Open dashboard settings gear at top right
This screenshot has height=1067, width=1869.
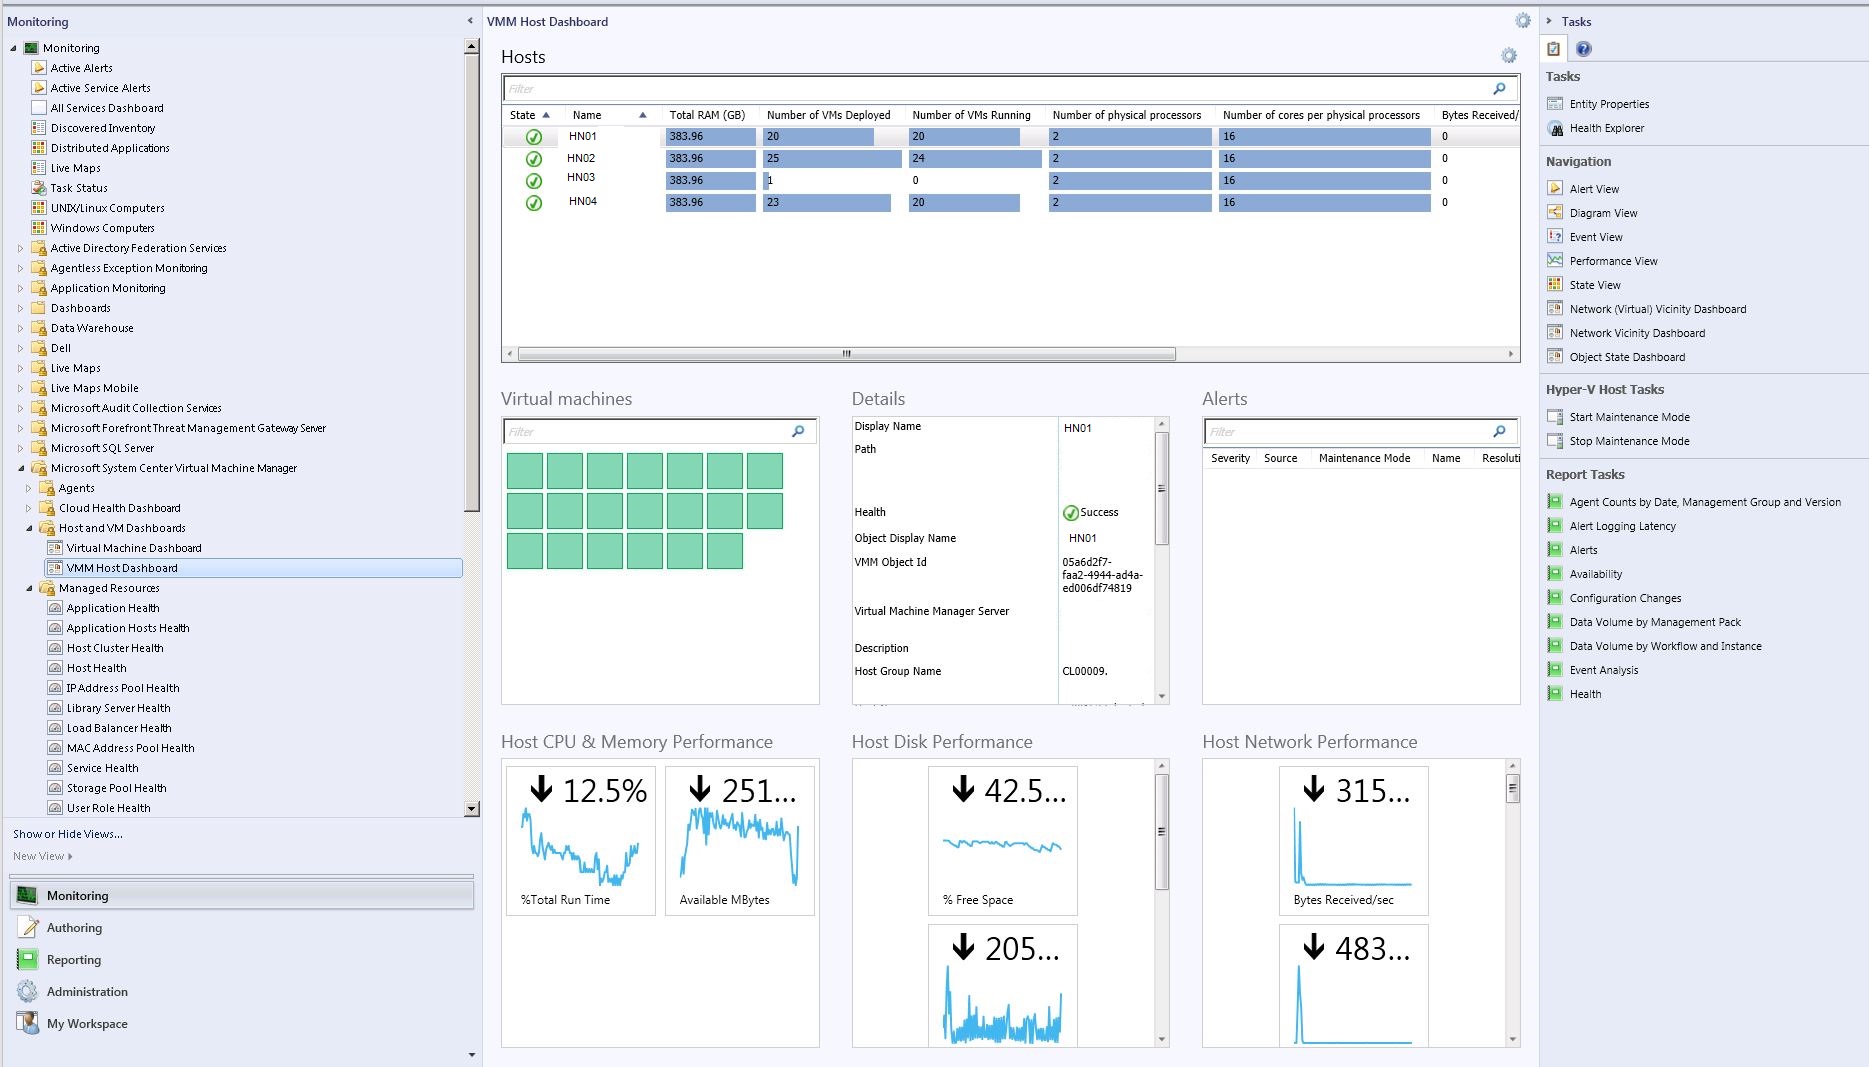[x=1522, y=21]
